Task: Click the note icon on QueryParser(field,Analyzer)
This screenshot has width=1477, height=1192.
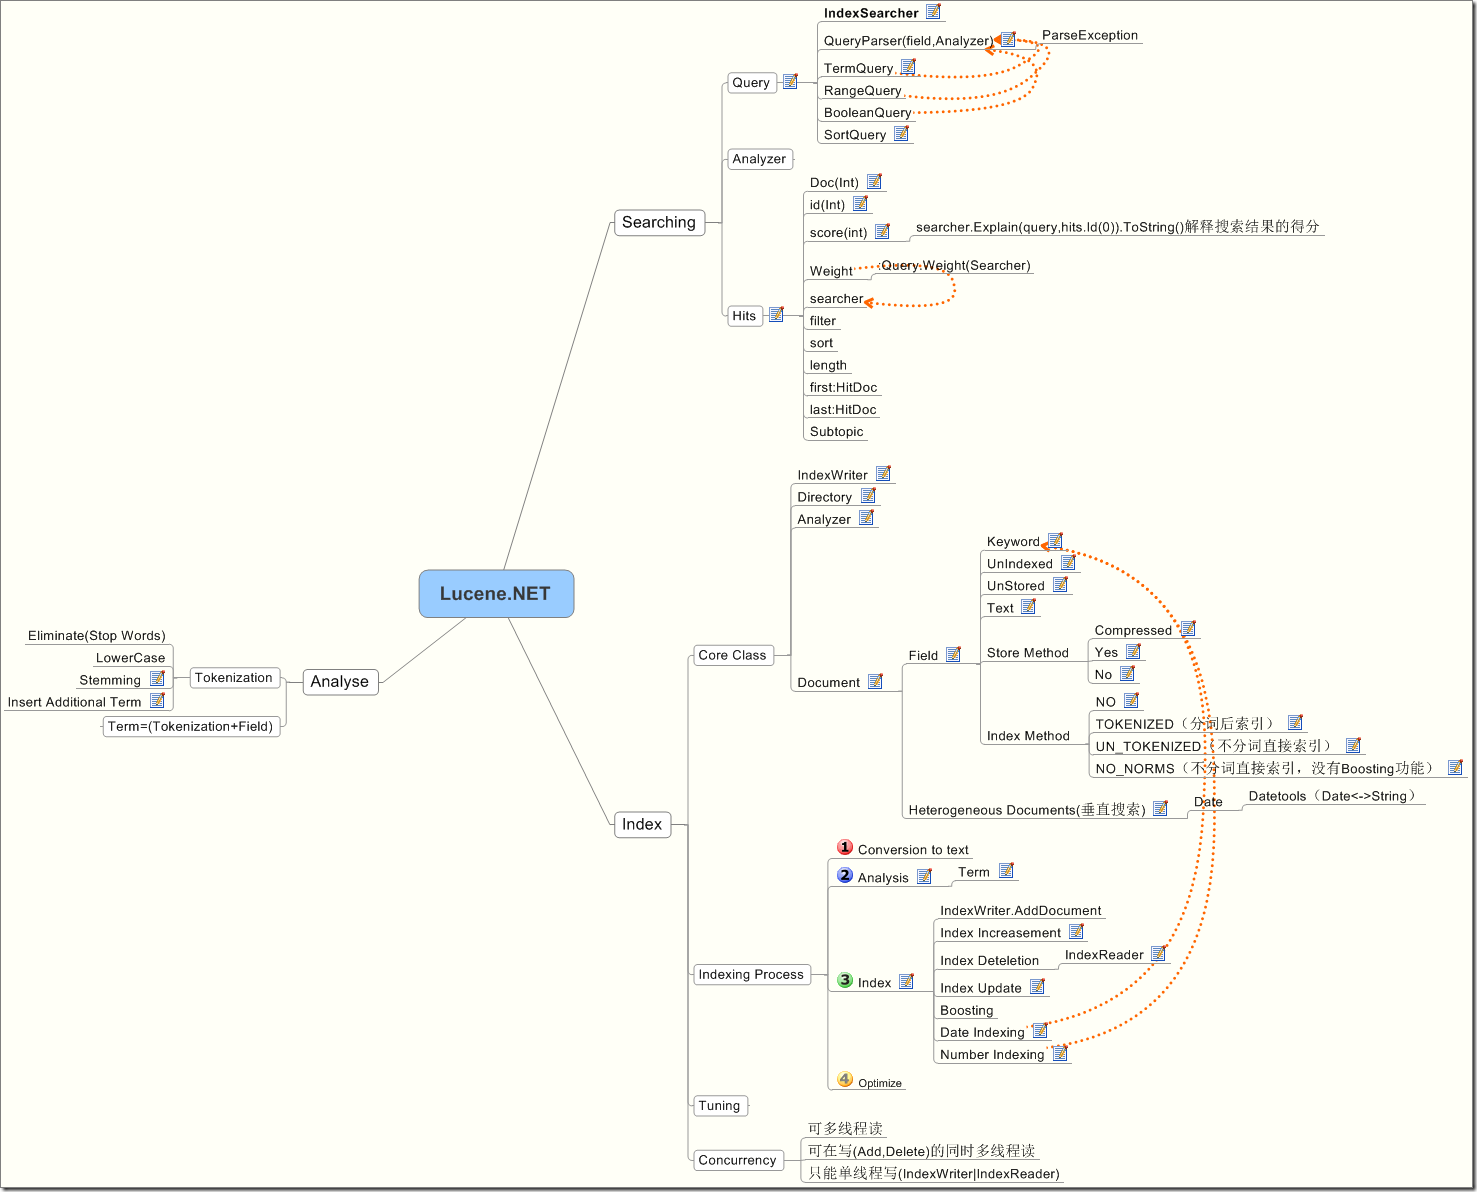Action: click(x=1009, y=39)
